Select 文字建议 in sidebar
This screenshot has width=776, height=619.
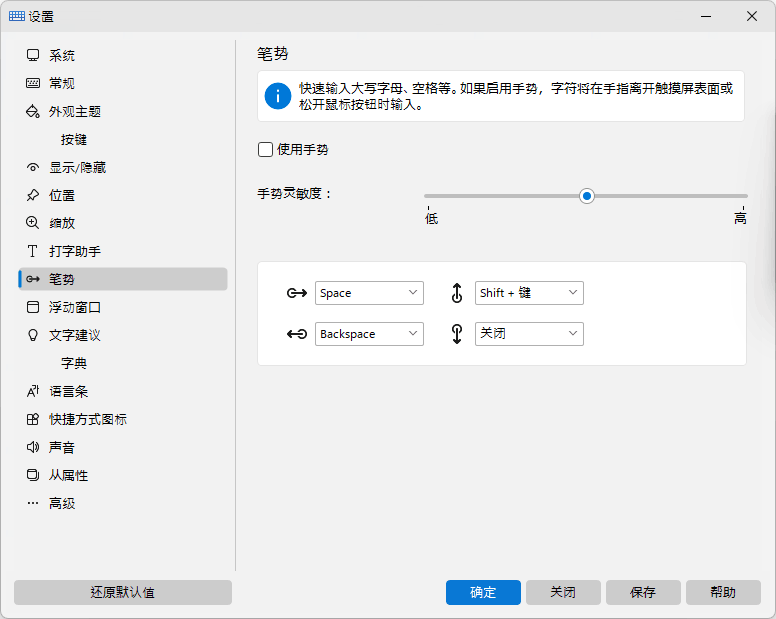point(123,335)
